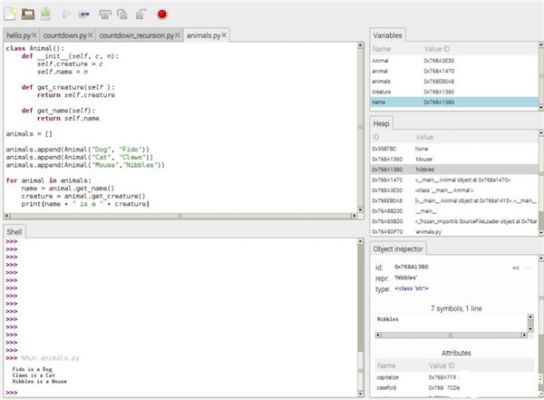Click the 'casefold' attribute row
544x400 pixels.
click(454, 388)
